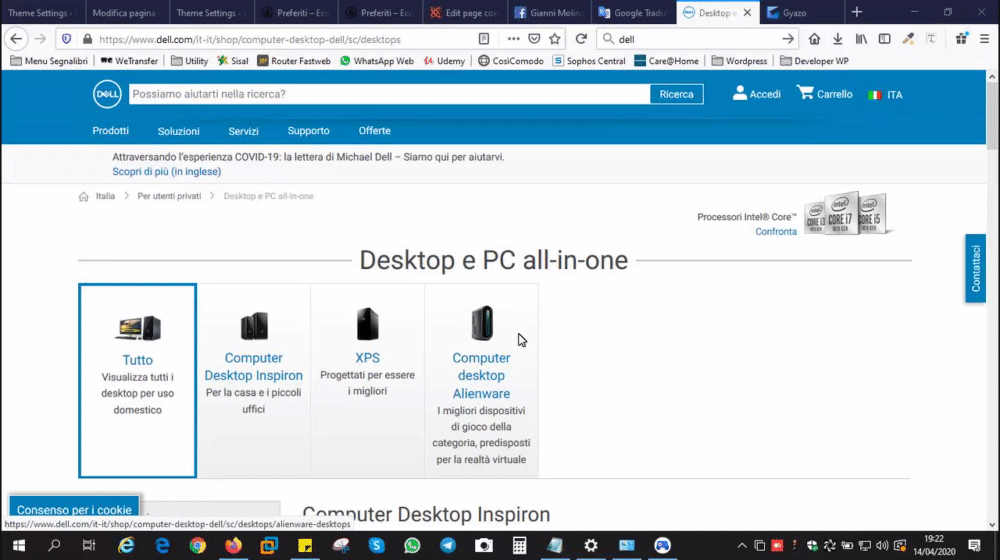Open the Utility bookmarks folder

pyautogui.click(x=189, y=61)
